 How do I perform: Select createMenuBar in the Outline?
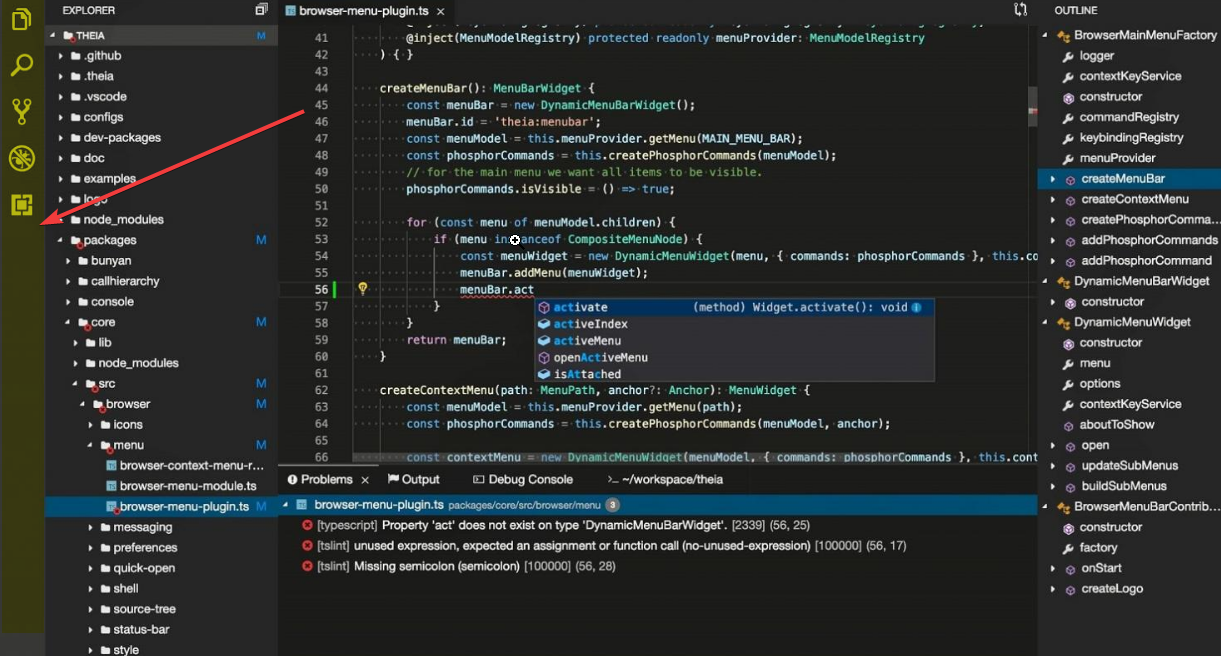pos(1129,179)
